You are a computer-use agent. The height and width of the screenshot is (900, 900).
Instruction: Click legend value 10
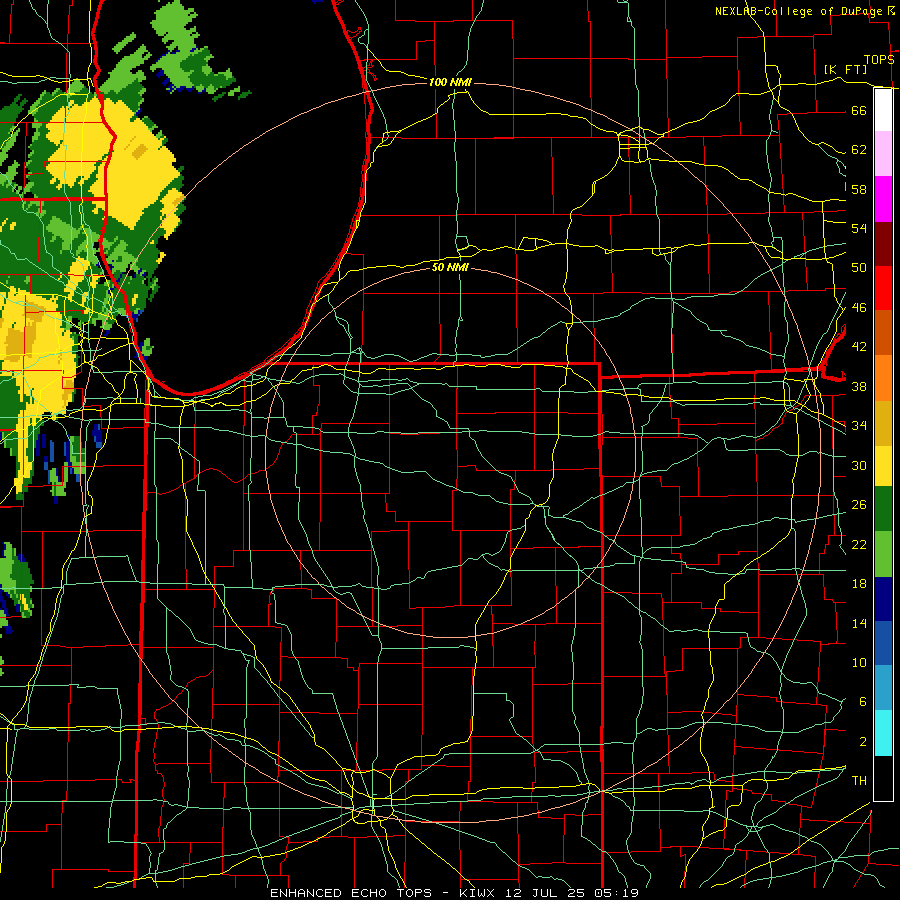tap(859, 662)
